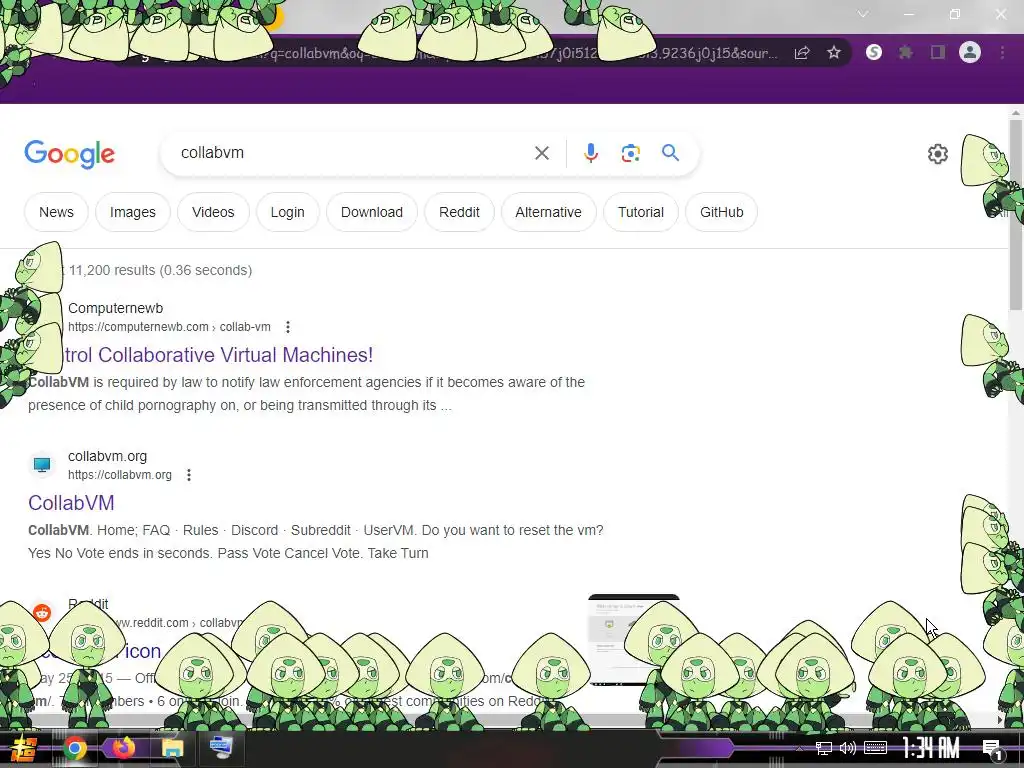Open Google quick settings gear
The width and height of the screenshot is (1024, 768).
(x=938, y=154)
